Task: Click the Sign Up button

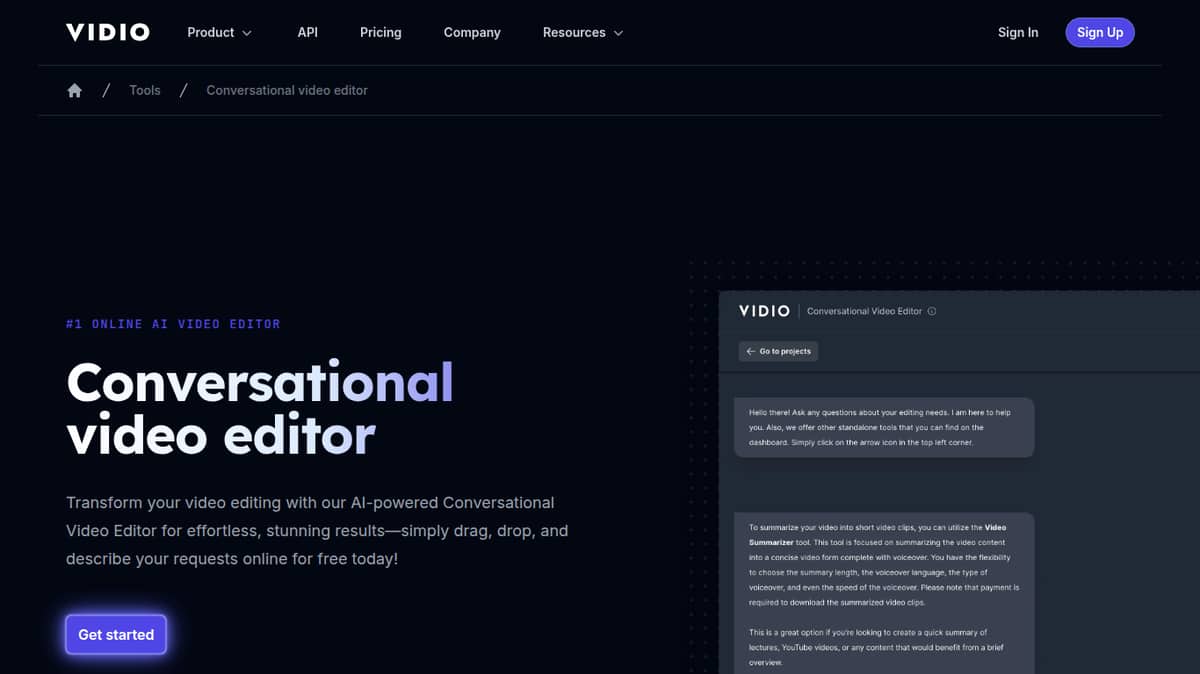Action: (x=1100, y=32)
